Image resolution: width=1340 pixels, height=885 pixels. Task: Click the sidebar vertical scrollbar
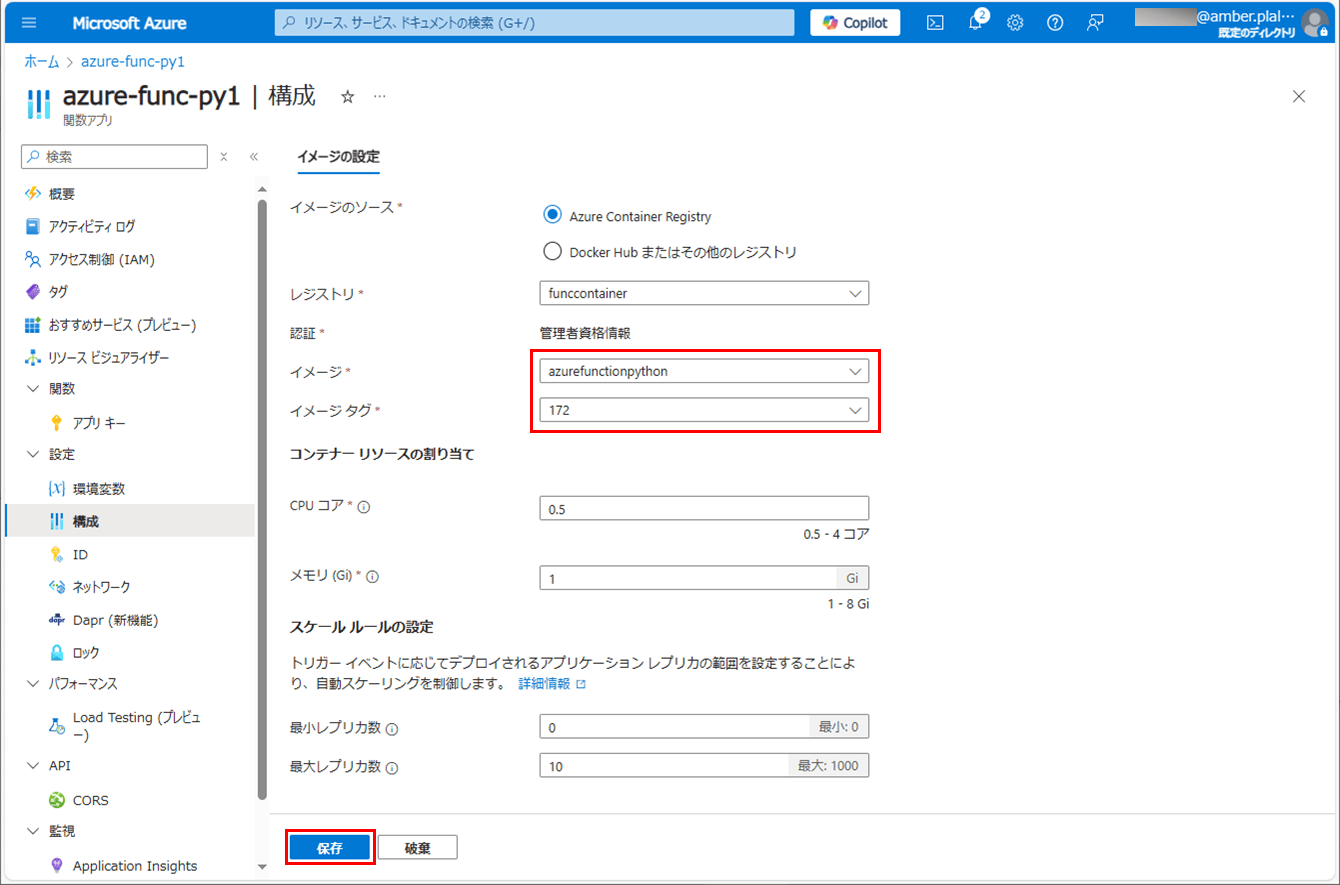262,500
